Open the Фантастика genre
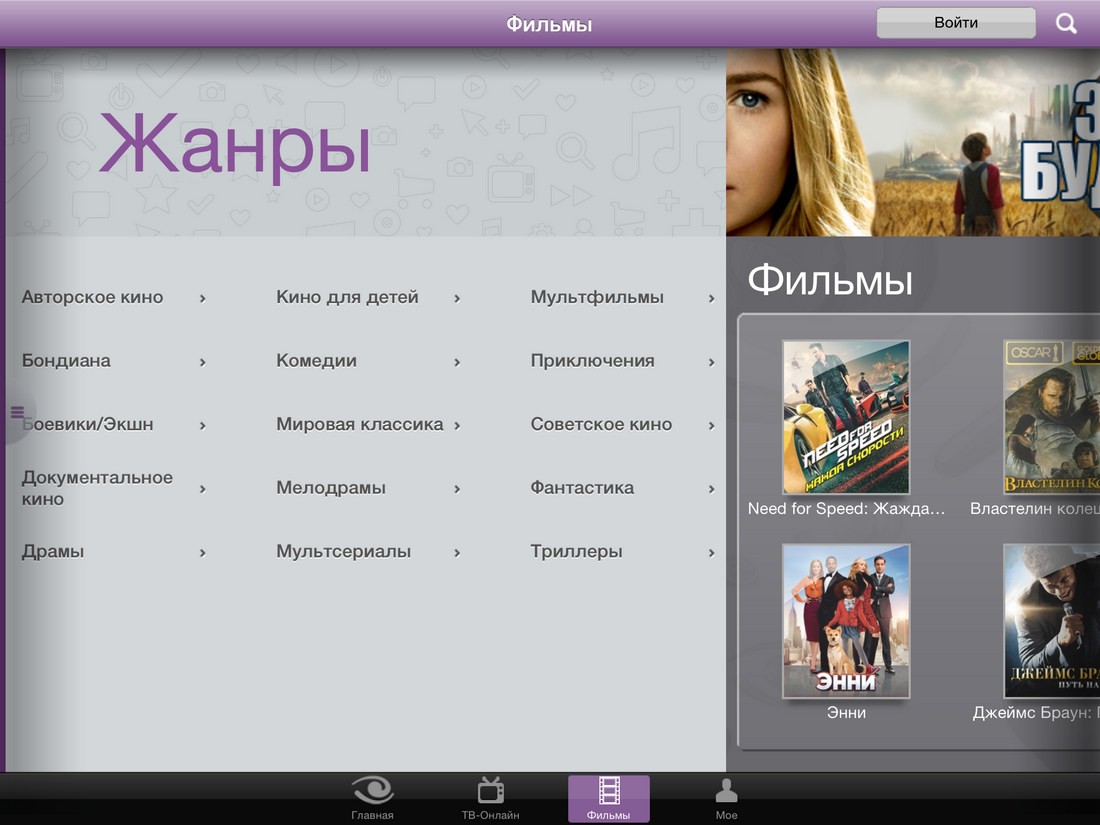Screen dimensions: 1100x825 point(582,488)
